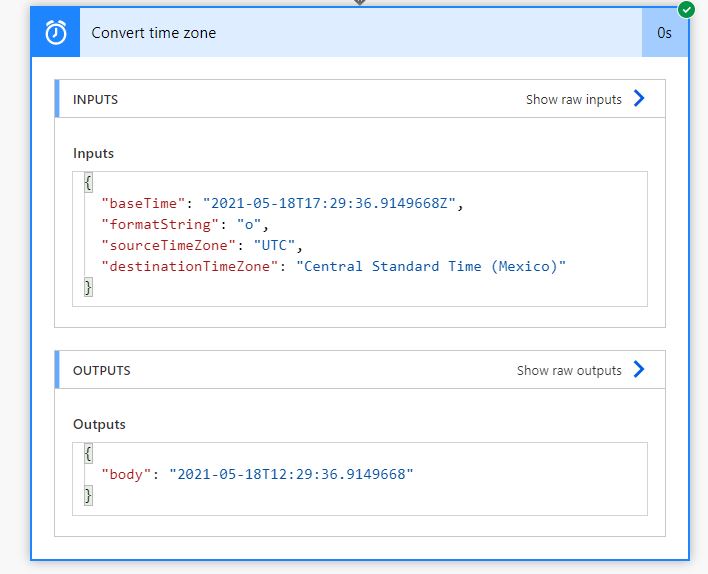Click the opening brace in the Inputs JSON

tap(88, 182)
